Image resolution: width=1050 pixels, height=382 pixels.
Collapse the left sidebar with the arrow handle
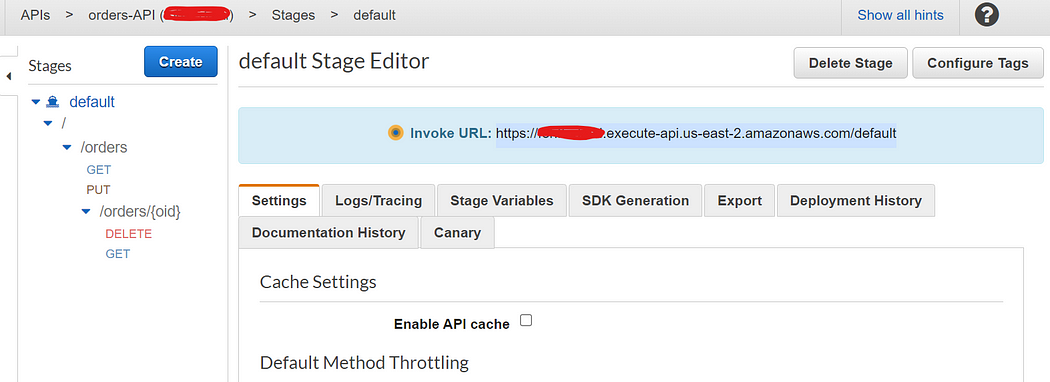tap(9, 76)
